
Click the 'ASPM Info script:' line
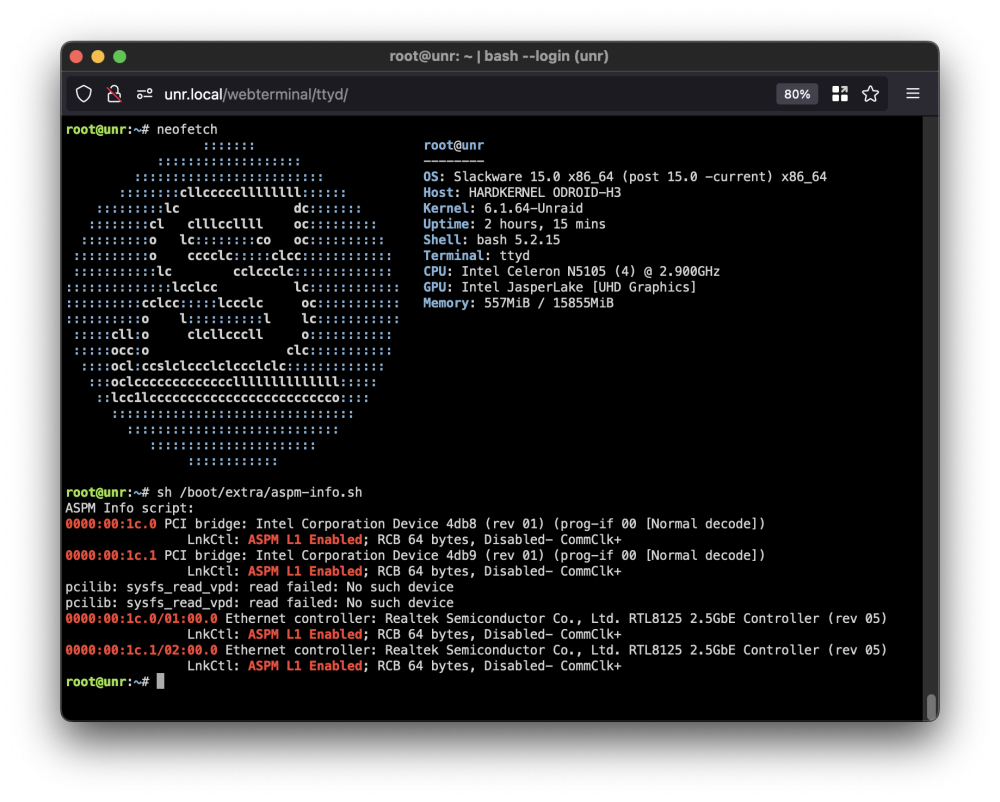[129, 508]
